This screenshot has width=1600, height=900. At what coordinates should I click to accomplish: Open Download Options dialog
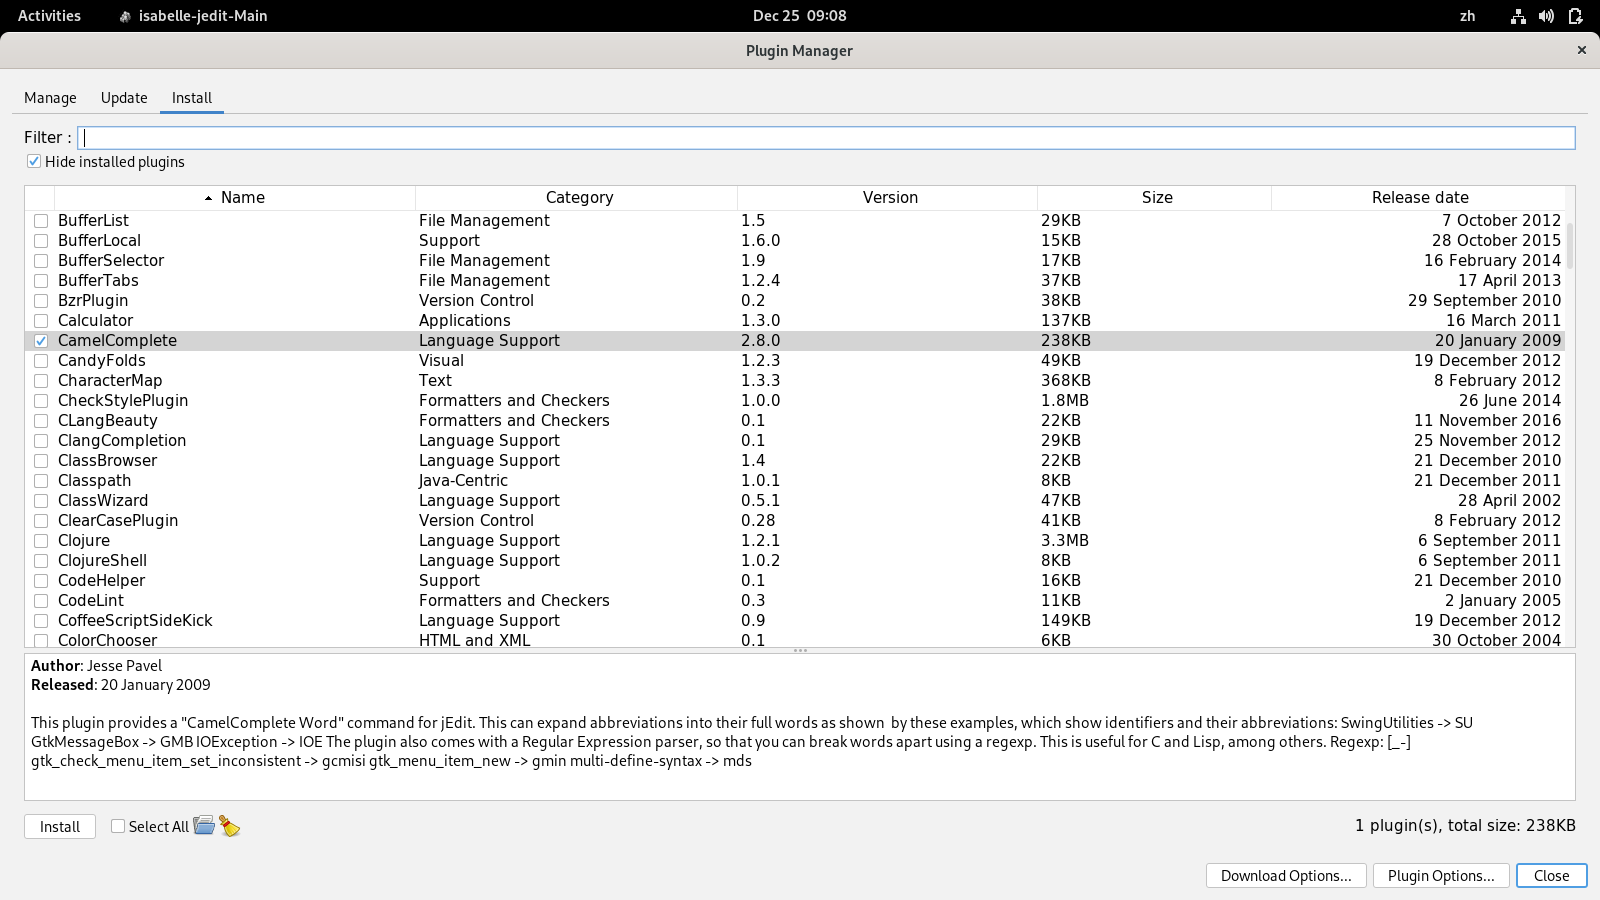[1285, 876]
